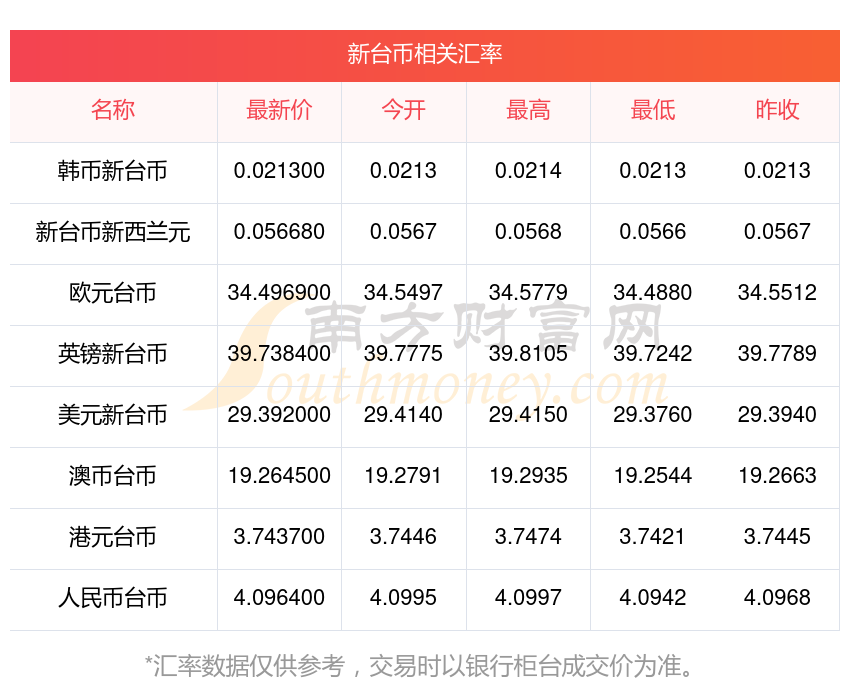Click the 人民币 open value 4.0995

pyautogui.click(x=403, y=598)
